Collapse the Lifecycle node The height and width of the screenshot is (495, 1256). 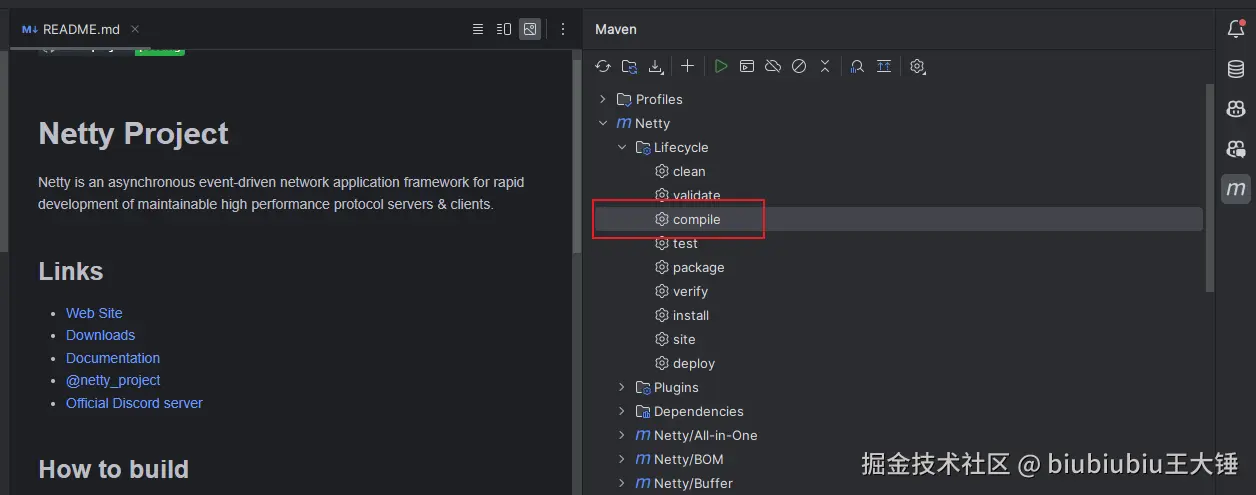click(x=621, y=147)
